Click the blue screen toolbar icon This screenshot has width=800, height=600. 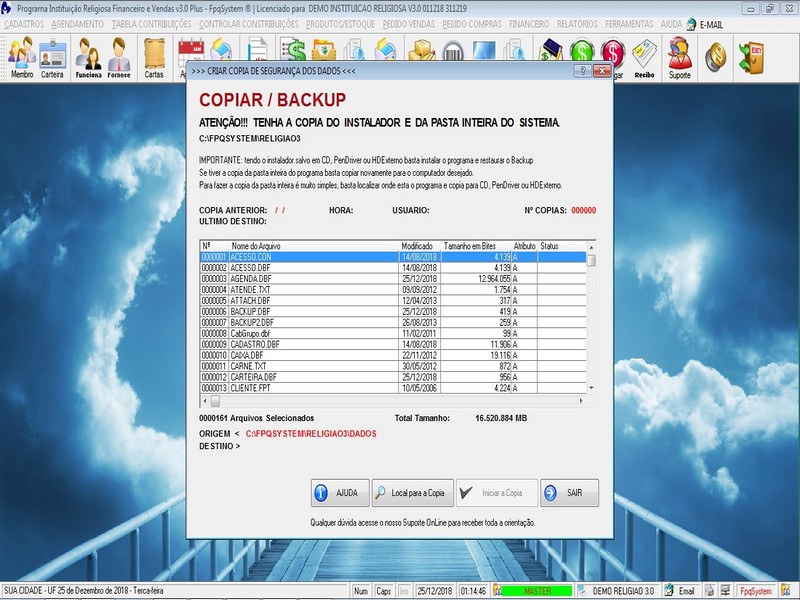484,50
